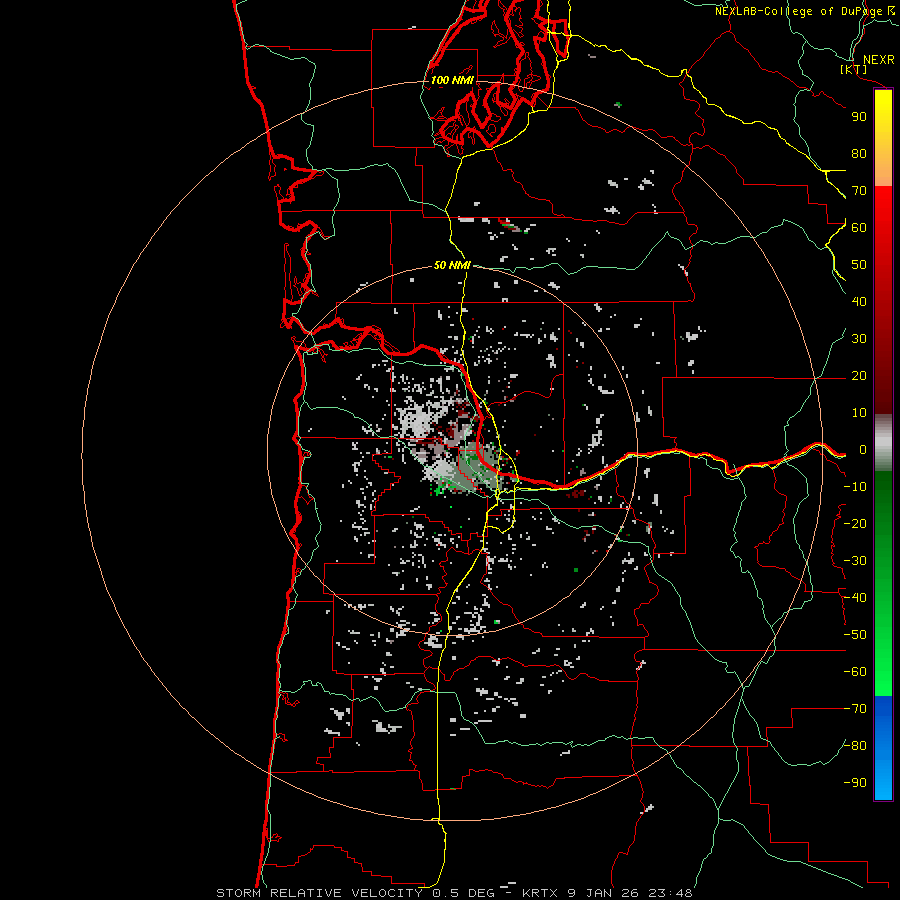Select the 90 value on the velocity scale
Image resolution: width=900 pixels, height=900 pixels.
pos(859,117)
